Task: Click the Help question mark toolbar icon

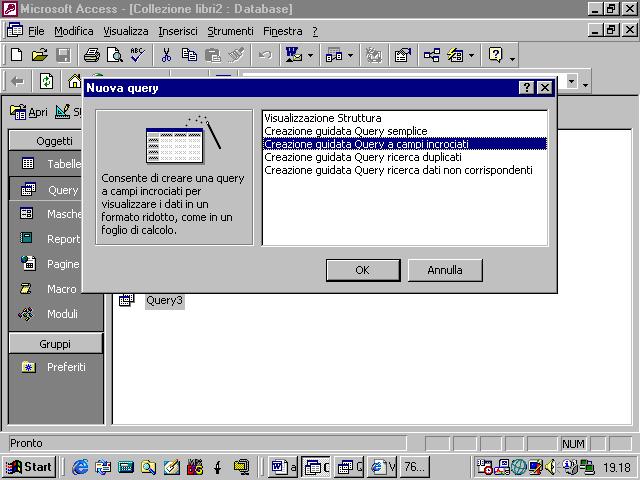Action: click(496, 55)
